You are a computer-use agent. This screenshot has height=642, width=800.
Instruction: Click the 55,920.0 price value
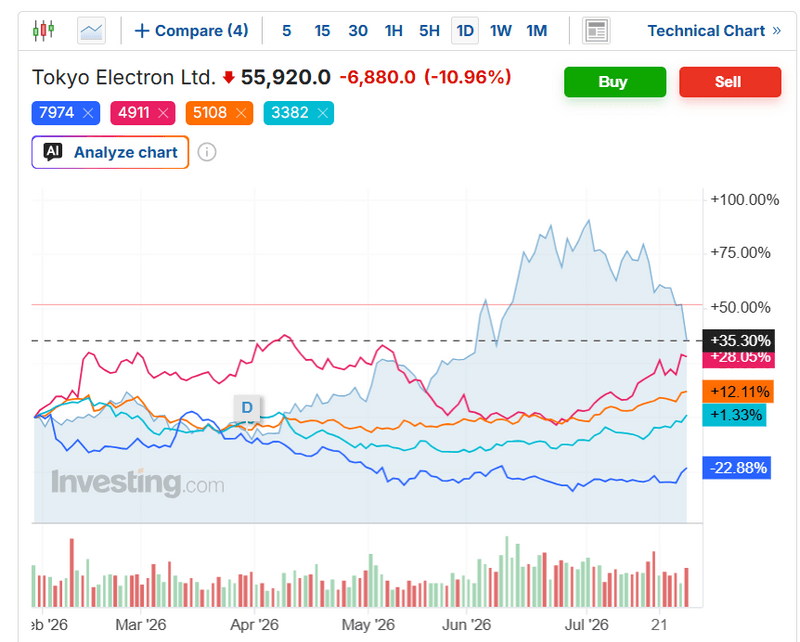tap(286, 78)
